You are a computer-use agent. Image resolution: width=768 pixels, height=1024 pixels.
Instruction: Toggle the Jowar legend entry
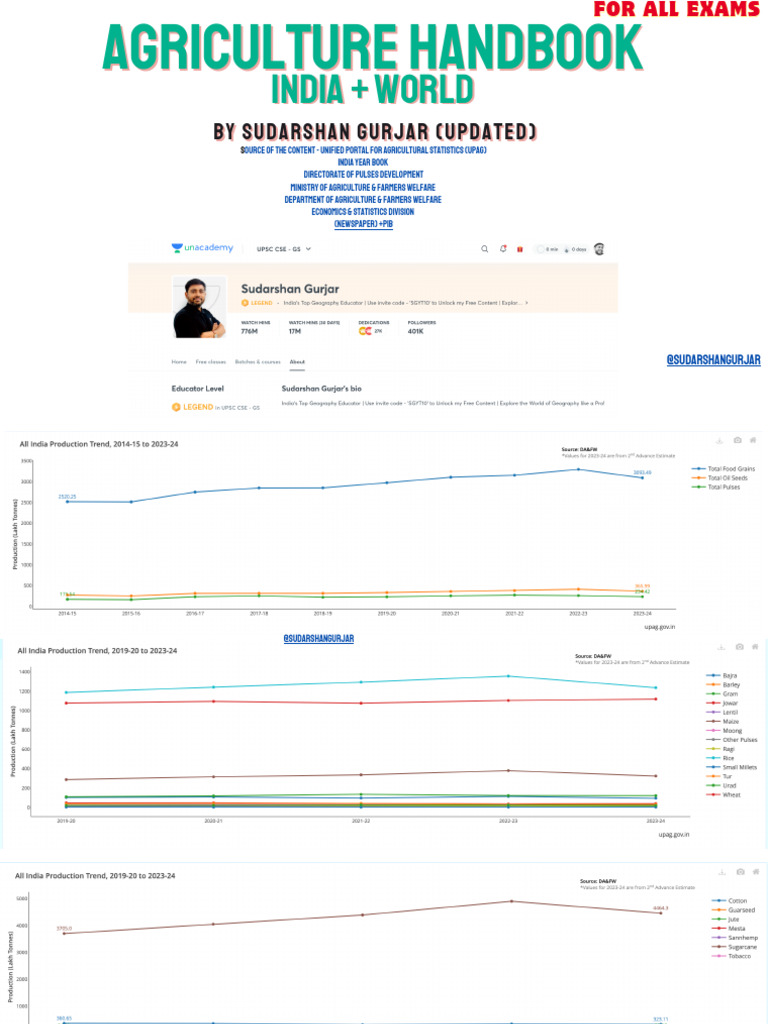722,703
